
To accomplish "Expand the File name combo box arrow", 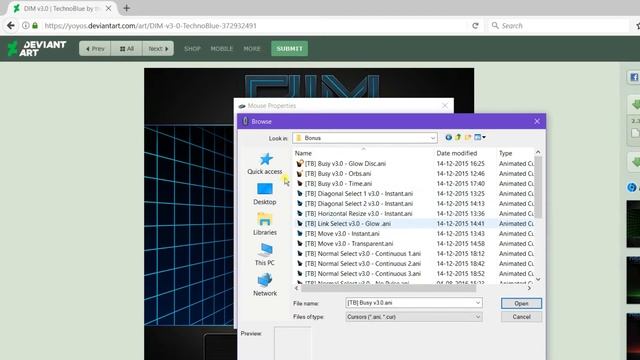I will [x=478, y=303].
